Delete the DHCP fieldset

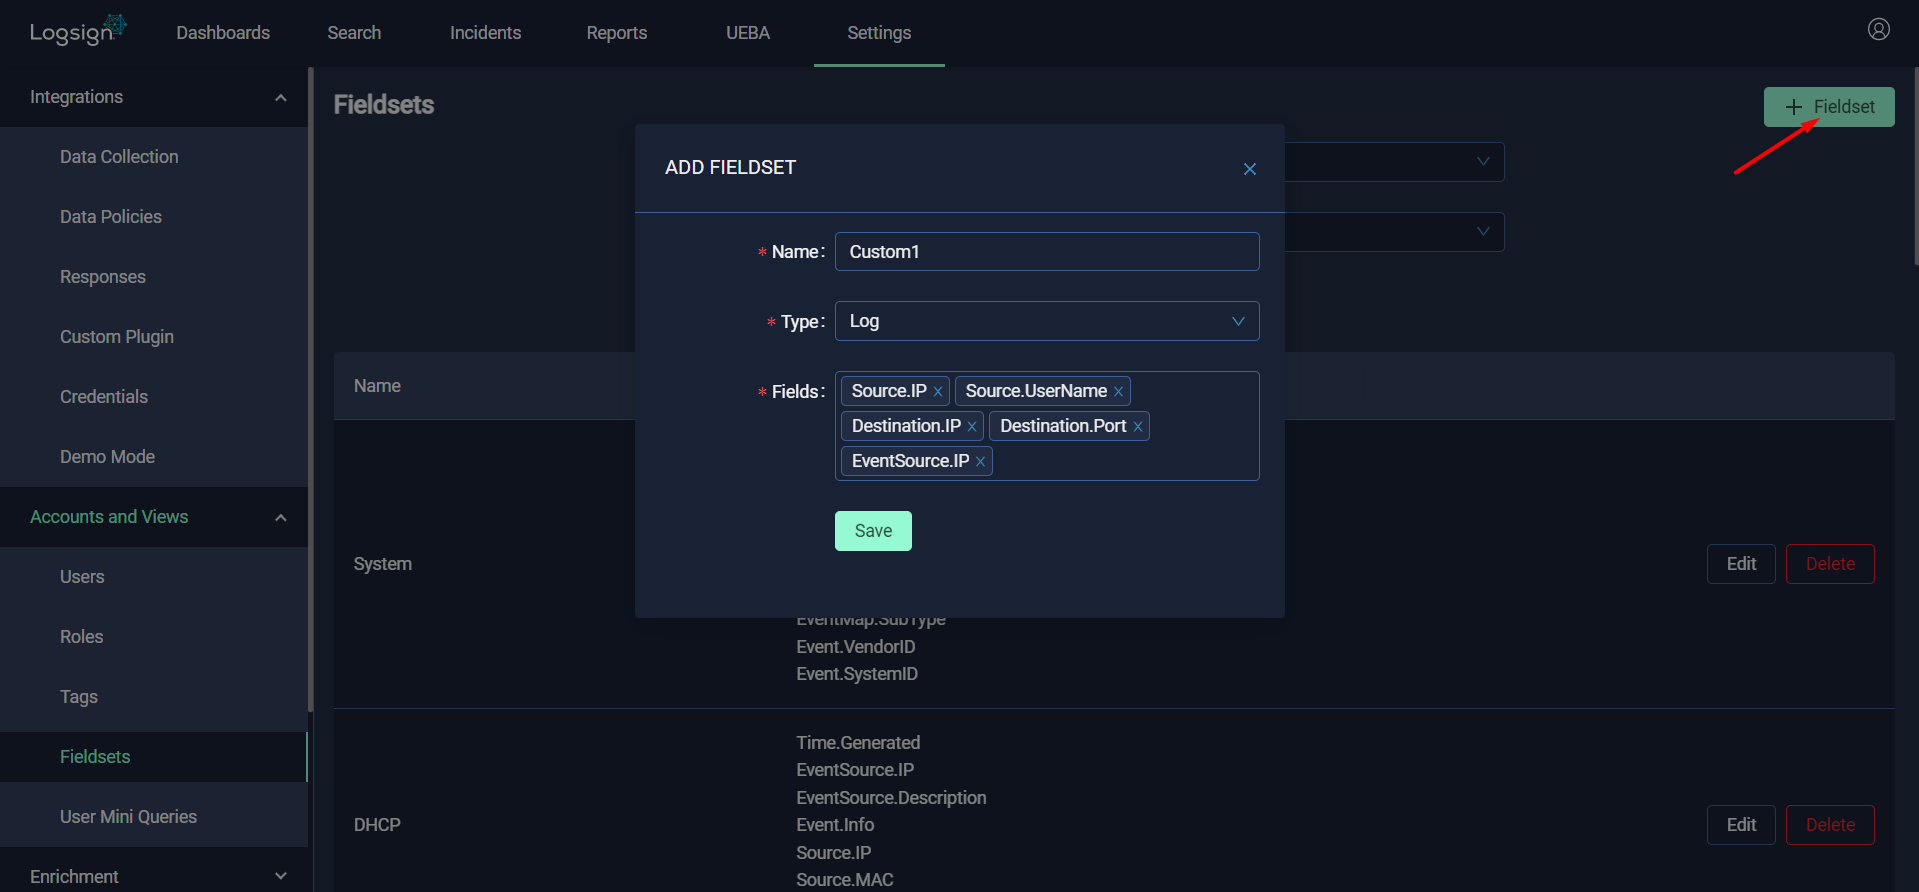[1830, 825]
